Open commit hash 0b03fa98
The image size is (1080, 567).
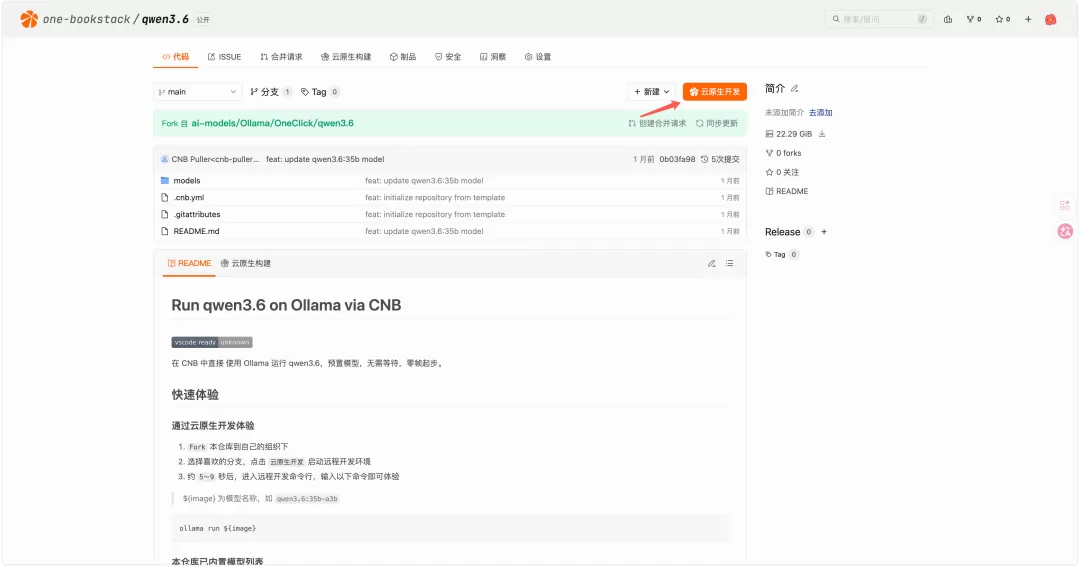click(677, 159)
